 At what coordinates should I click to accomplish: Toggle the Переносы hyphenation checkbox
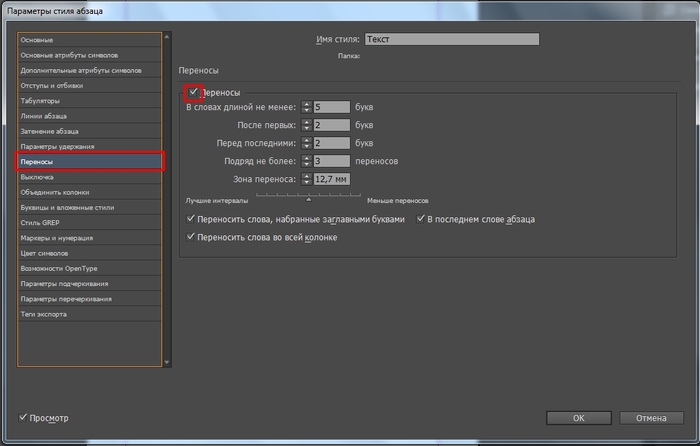pyautogui.click(x=194, y=93)
